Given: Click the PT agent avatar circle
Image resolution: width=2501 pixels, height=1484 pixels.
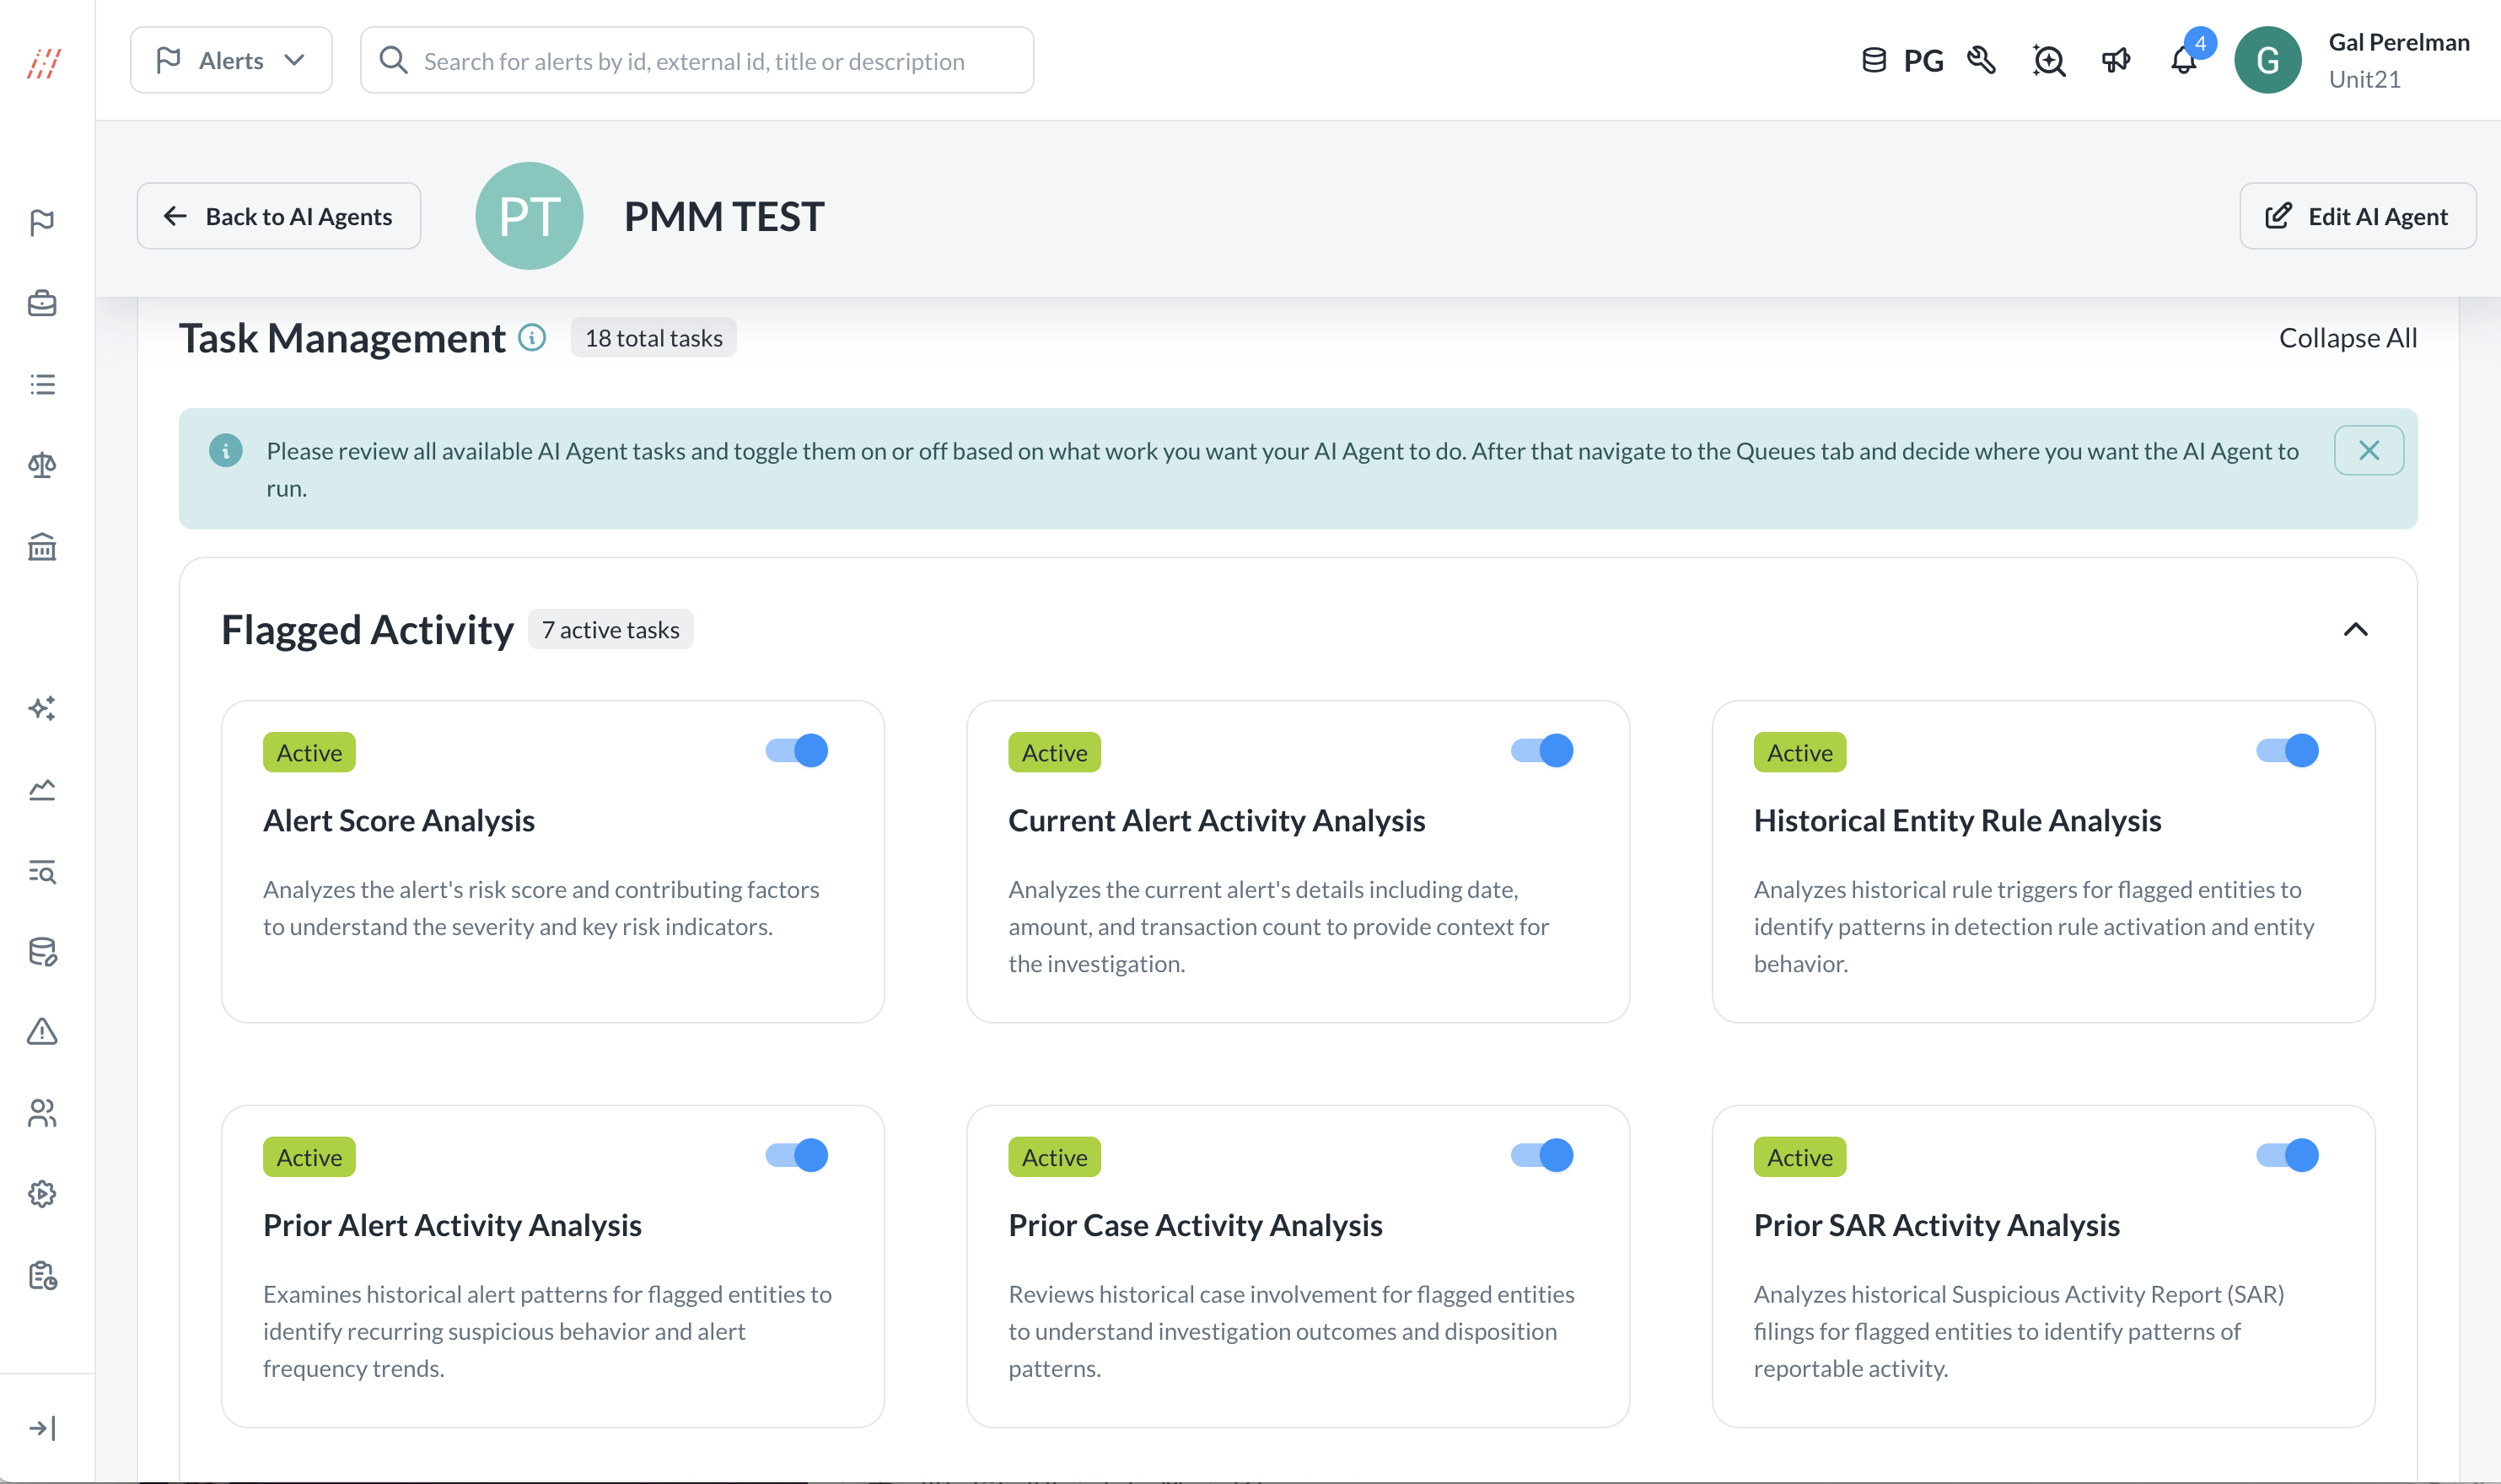Looking at the screenshot, I should click(x=529, y=216).
